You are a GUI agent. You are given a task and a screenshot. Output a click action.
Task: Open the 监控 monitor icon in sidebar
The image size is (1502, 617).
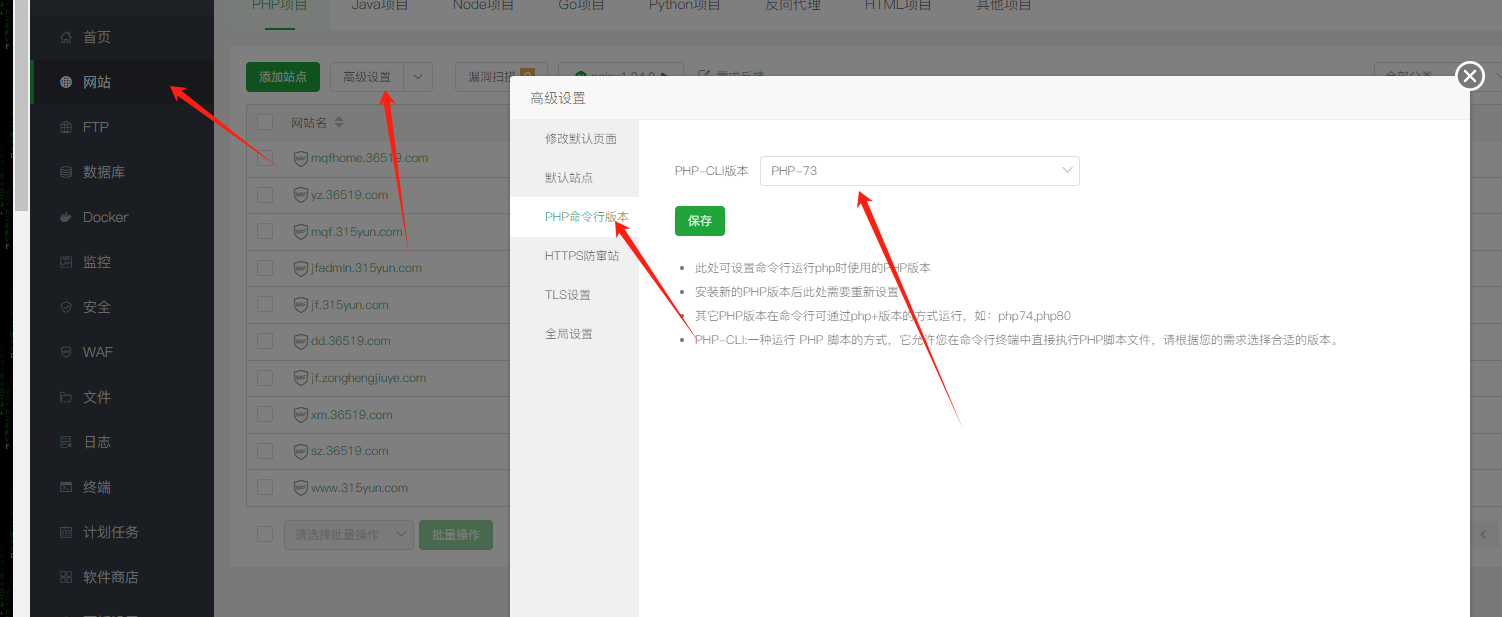pos(66,262)
